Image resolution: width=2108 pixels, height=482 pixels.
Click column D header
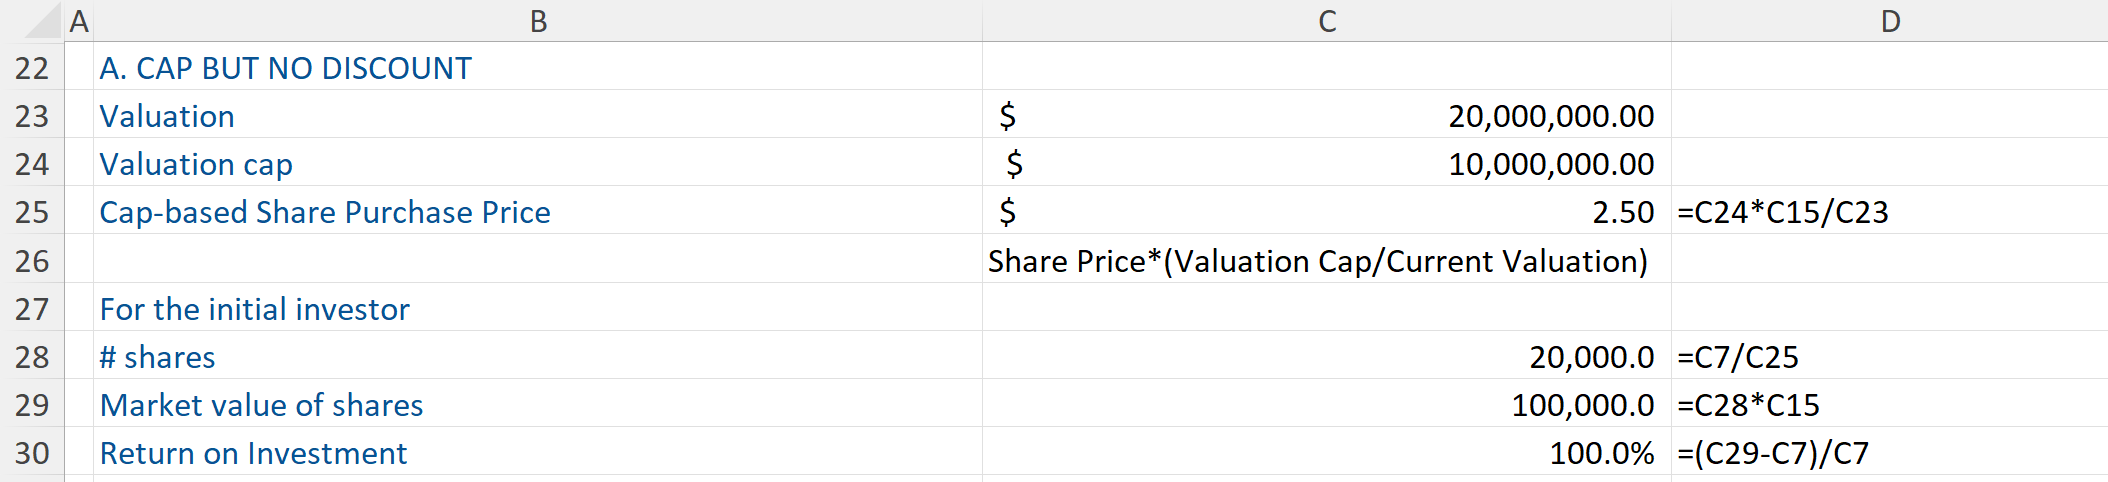point(1889,21)
